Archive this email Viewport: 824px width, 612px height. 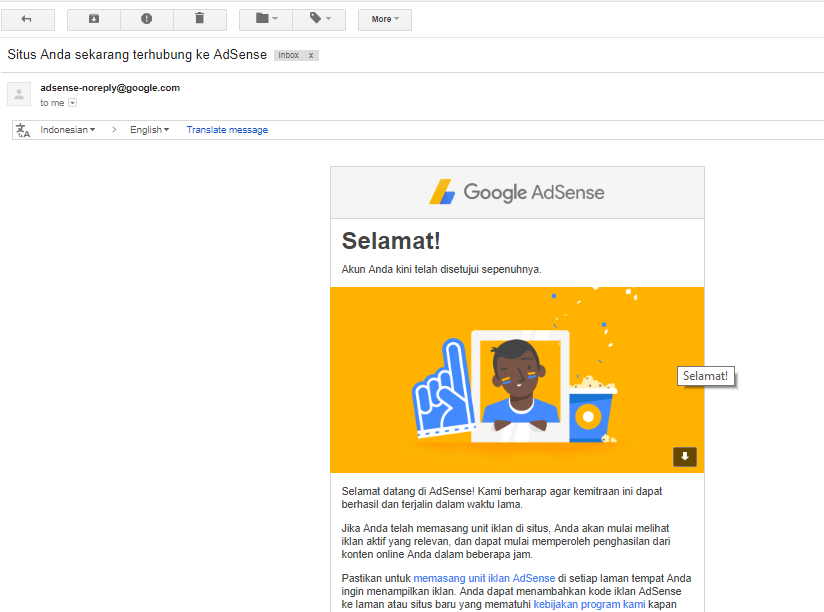(x=94, y=19)
